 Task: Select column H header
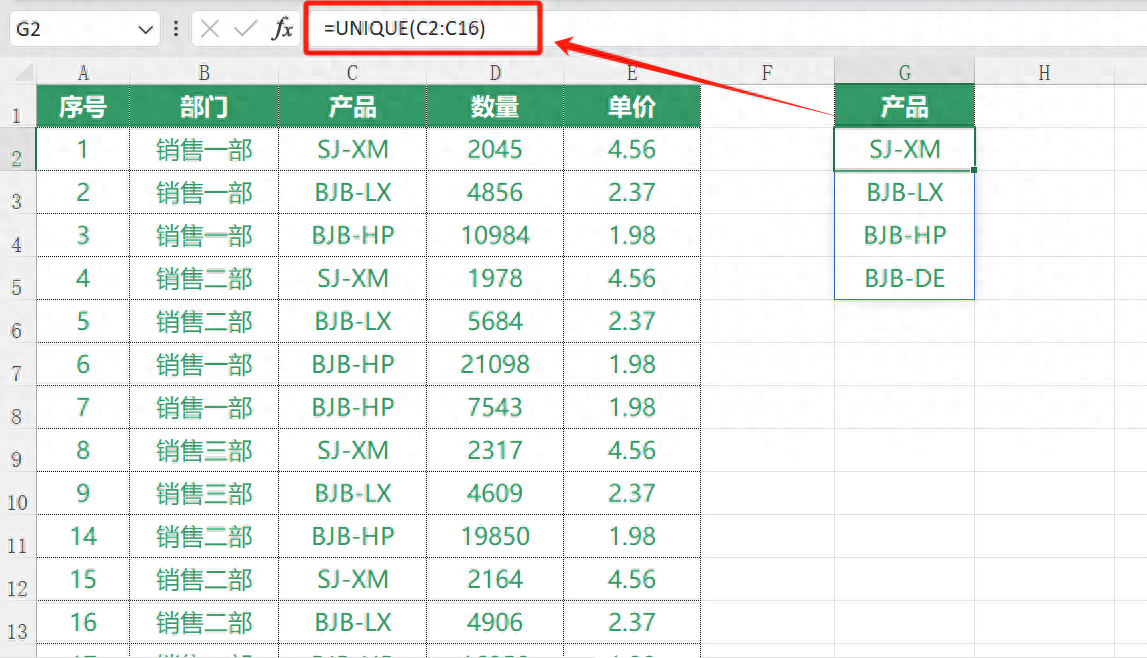(1045, 72)
